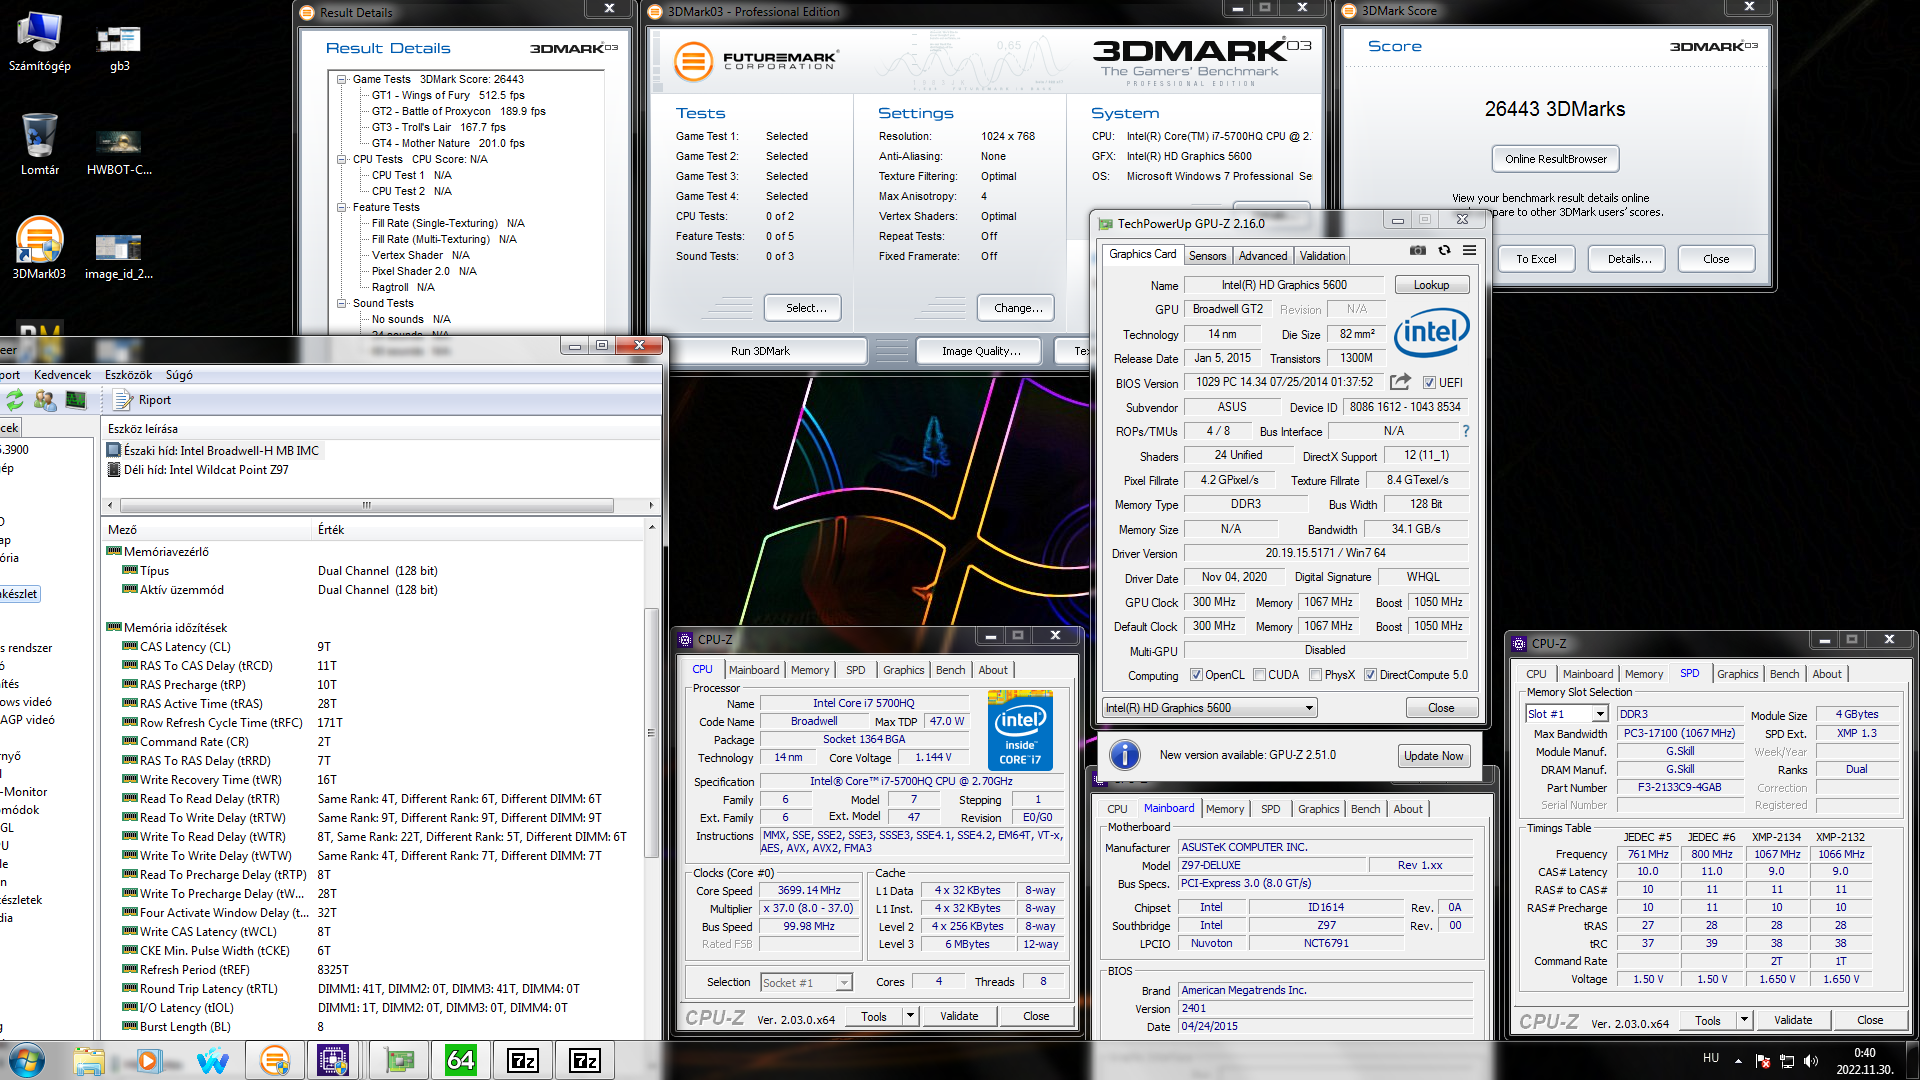Click the Image Quality... button in 3DMark03

[981, 351]
